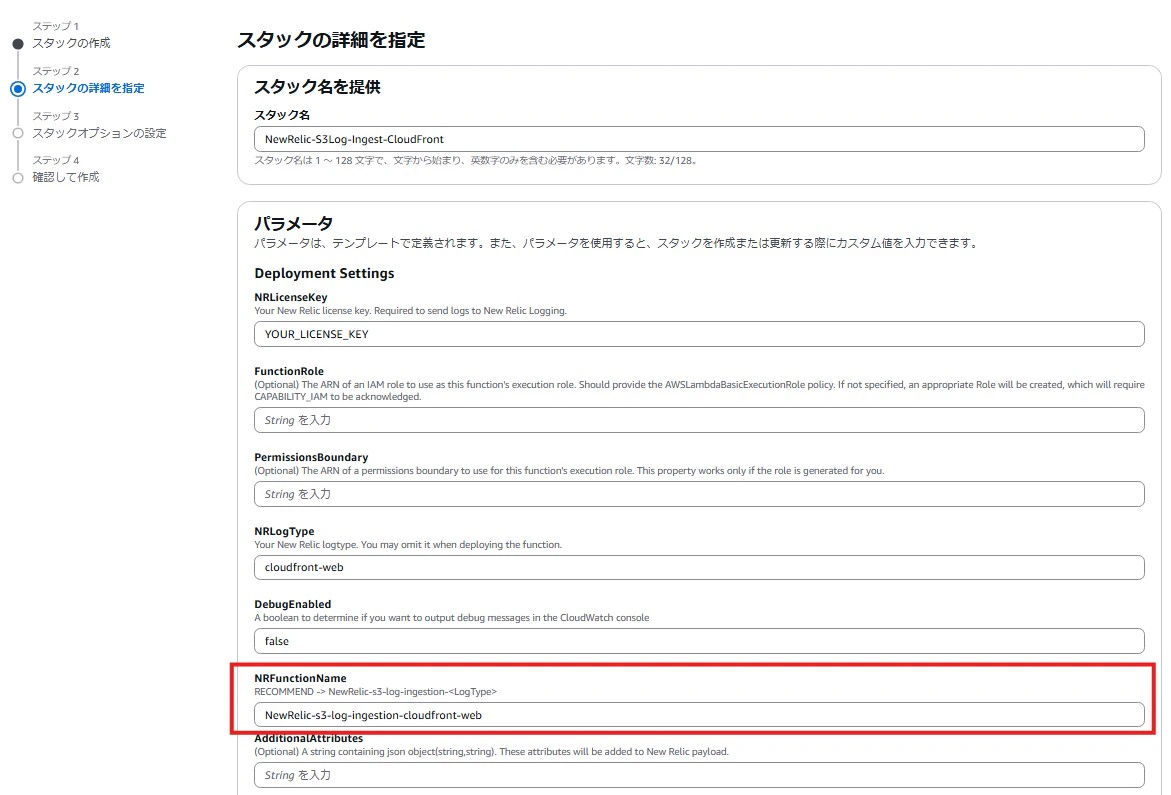Select step 4 確認して作成
The width and height of the screenshot is (1171, 795).
coord(66,177)
